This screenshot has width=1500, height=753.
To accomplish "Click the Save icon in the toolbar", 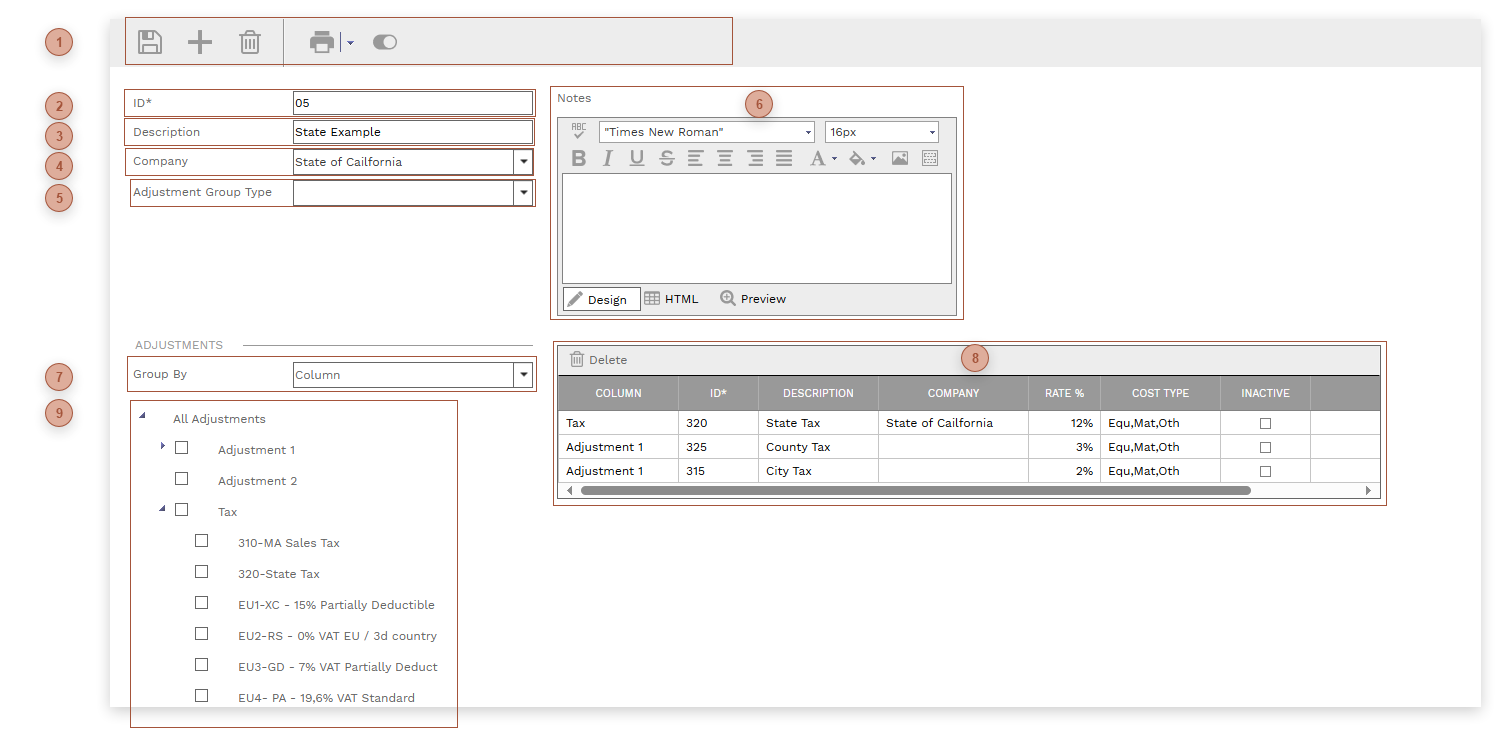I will [149, 41].
